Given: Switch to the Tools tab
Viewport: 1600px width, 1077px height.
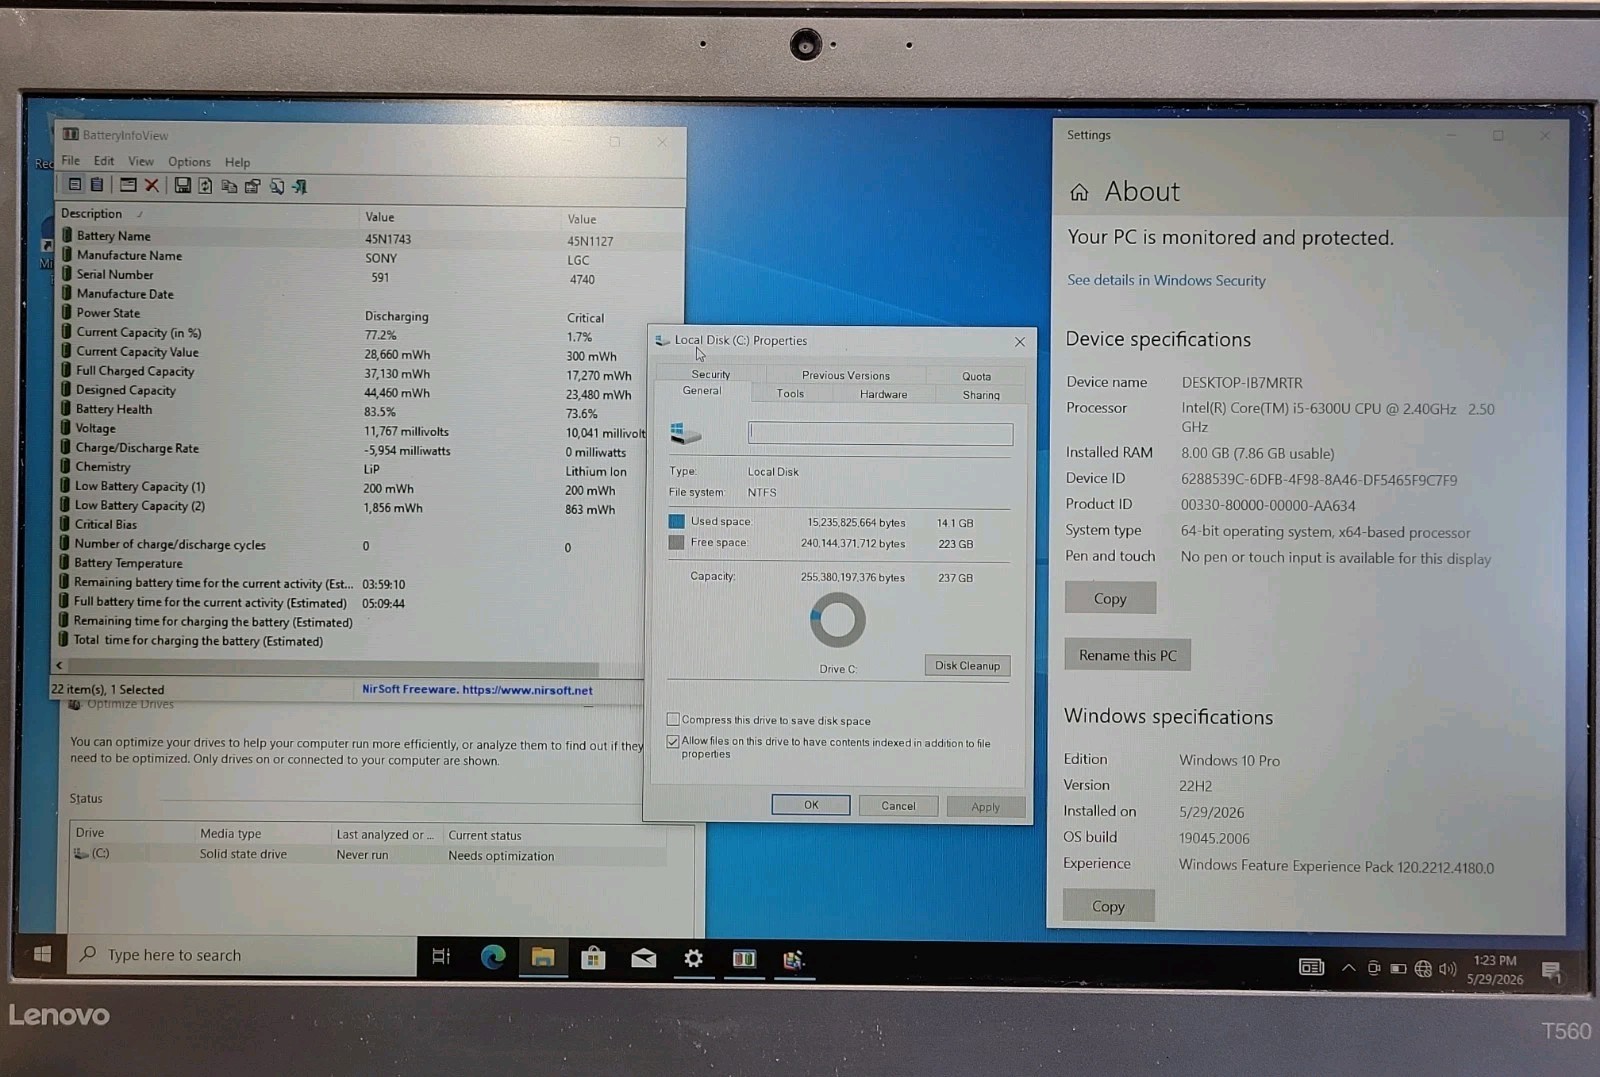Looking at the screenshot, I should click(x=790, y=393).
